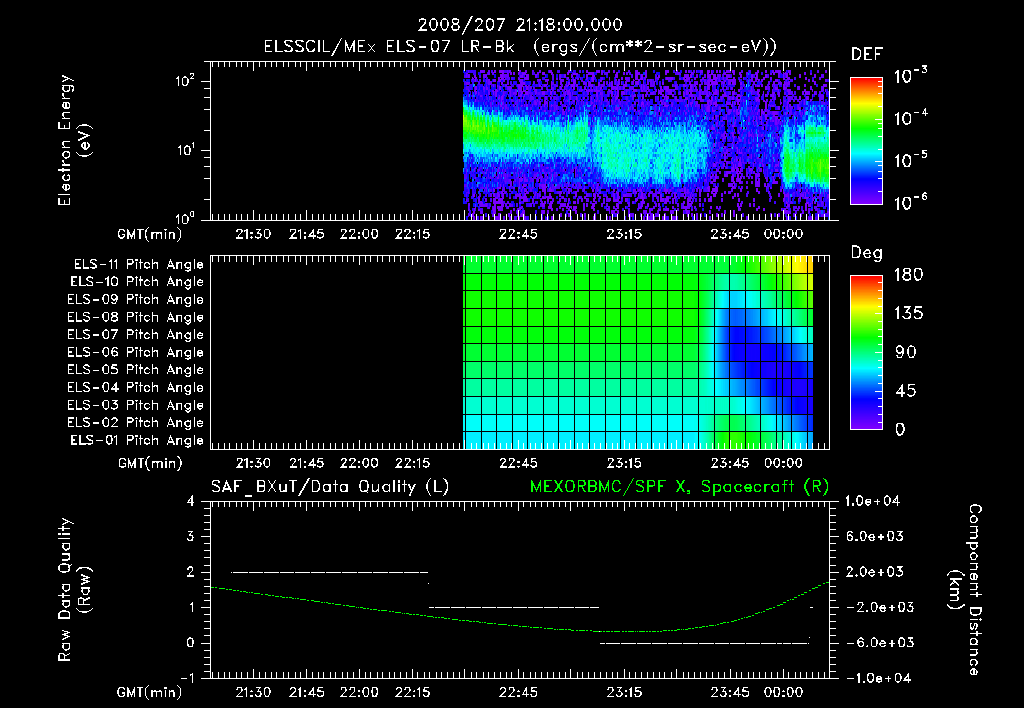Click 21:30 under the energy spectrogram
1024x708 pixels.
(x=253, y=234)
